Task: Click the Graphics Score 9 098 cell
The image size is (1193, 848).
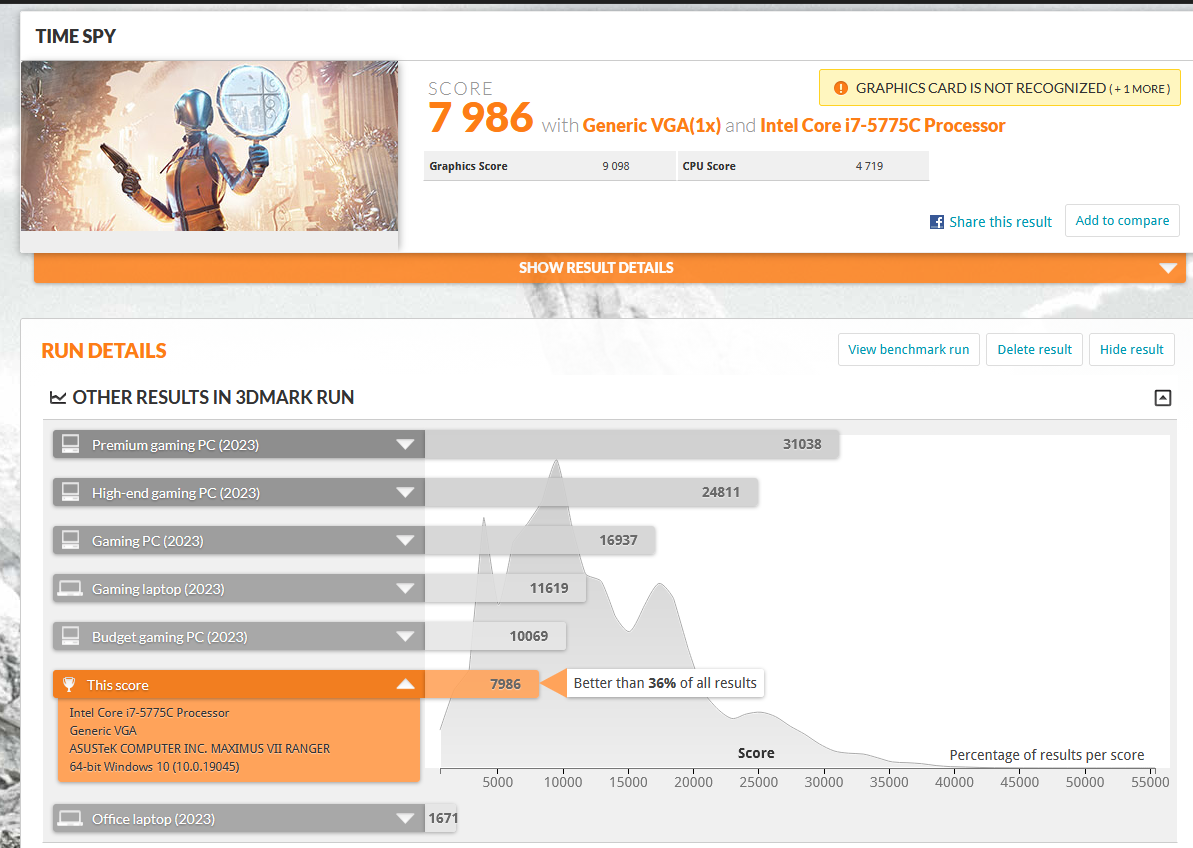Action: [549, 166]
